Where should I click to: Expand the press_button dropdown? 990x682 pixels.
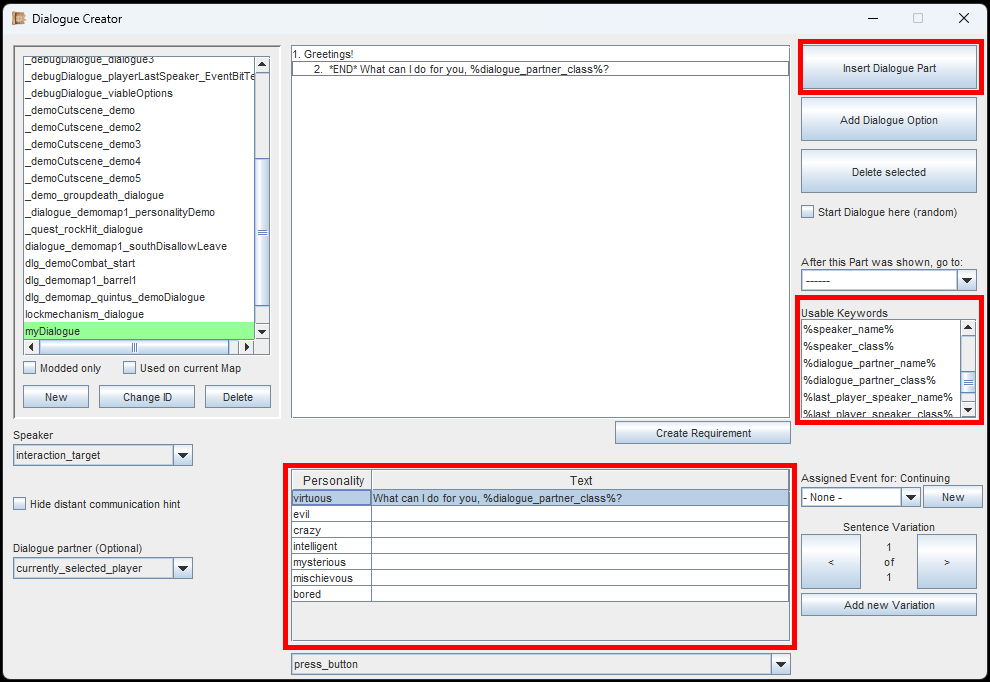coord(780,664)
